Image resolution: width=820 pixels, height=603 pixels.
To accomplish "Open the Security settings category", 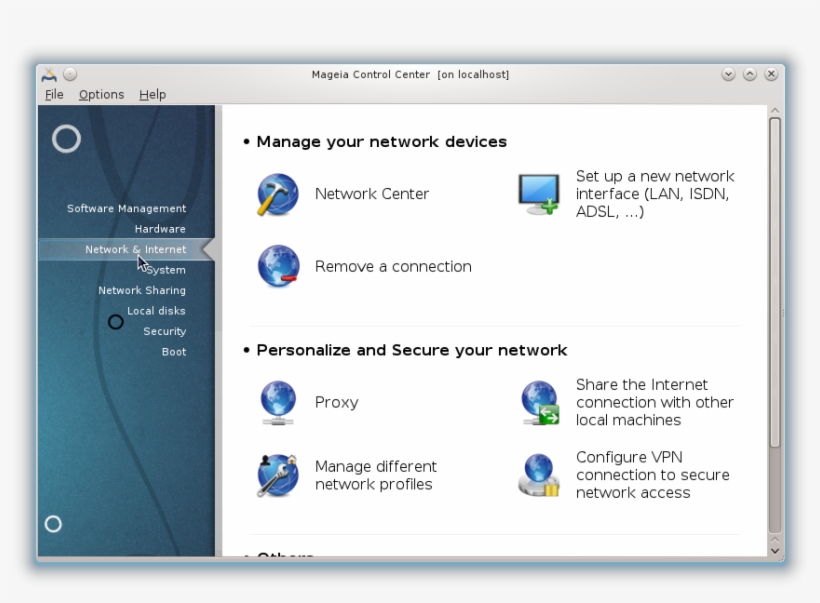I will [x=163, y=331].
